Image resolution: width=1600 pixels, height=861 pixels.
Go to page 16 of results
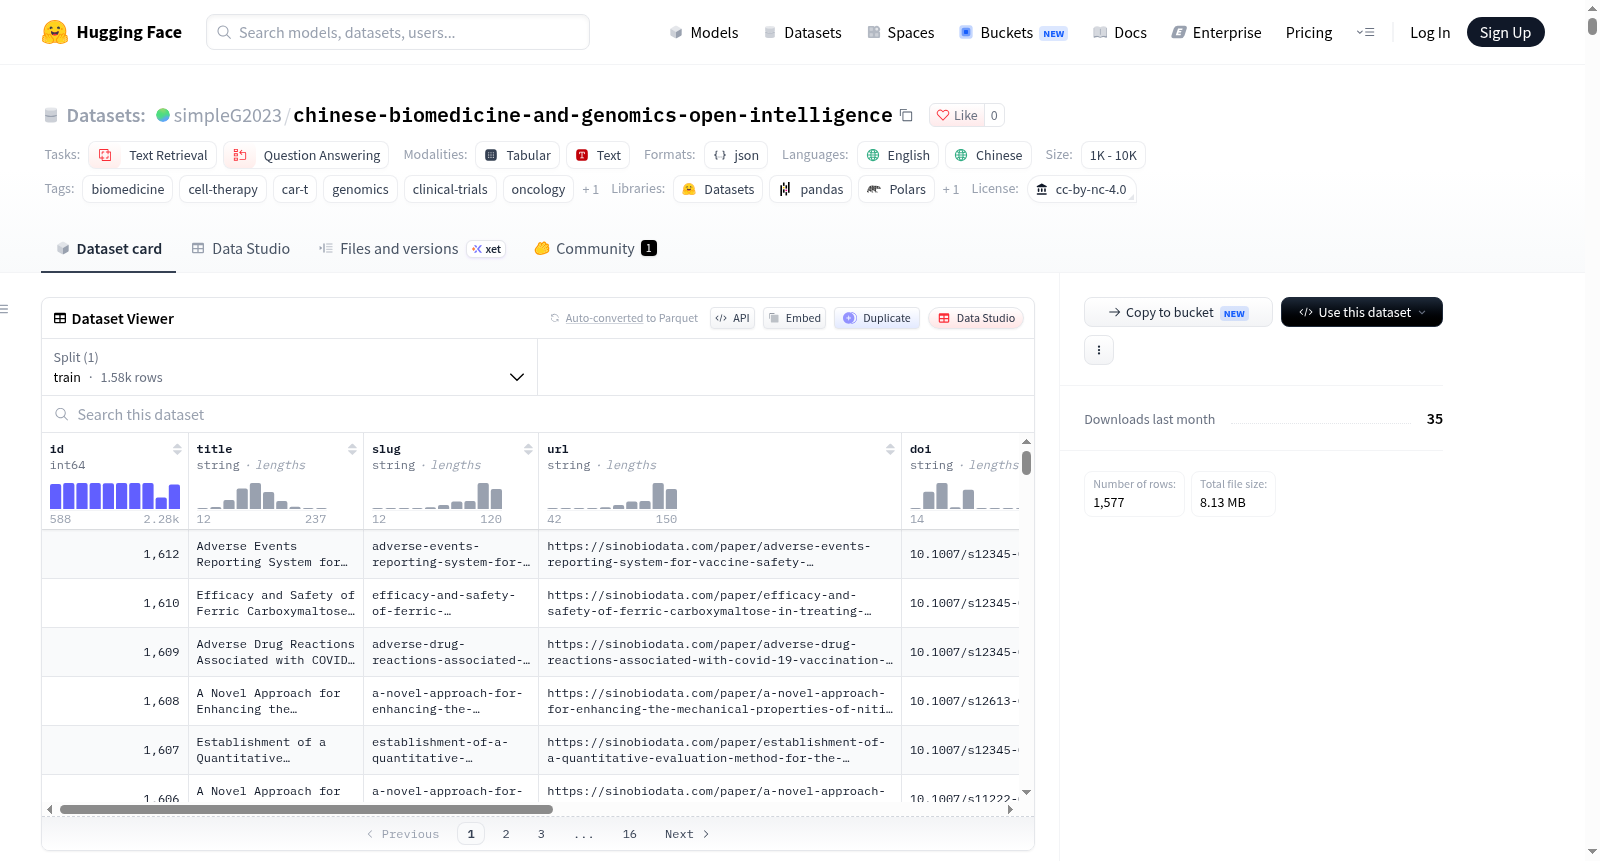click(629, 834)
